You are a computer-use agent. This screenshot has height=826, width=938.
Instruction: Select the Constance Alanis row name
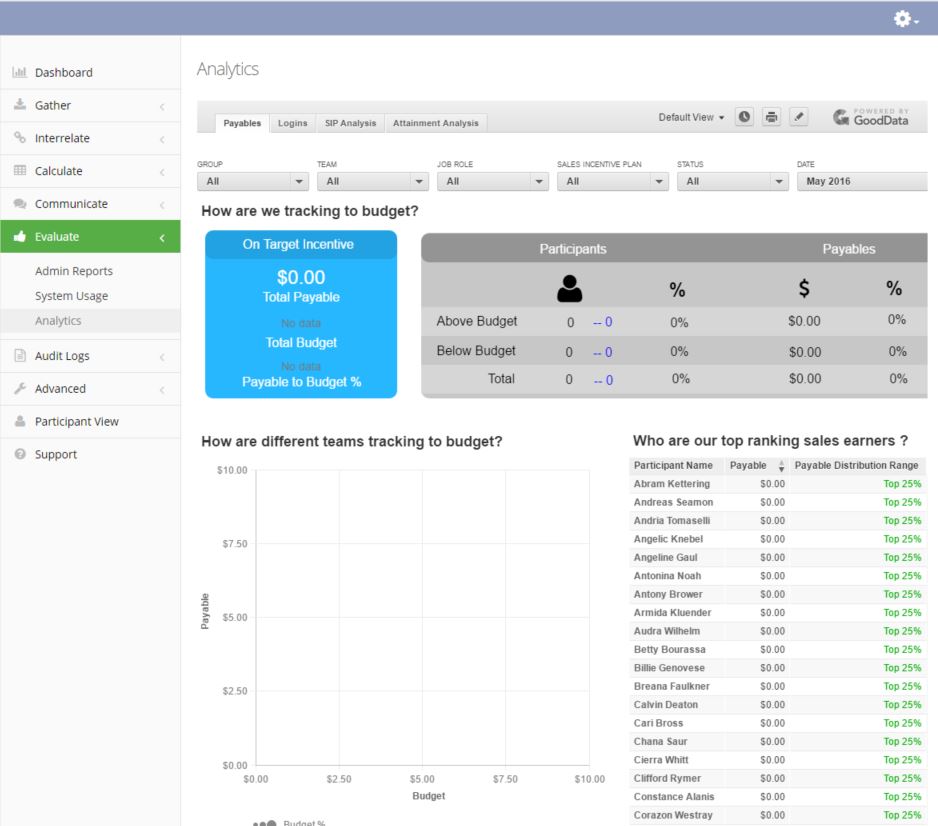[x=674, y=797]
